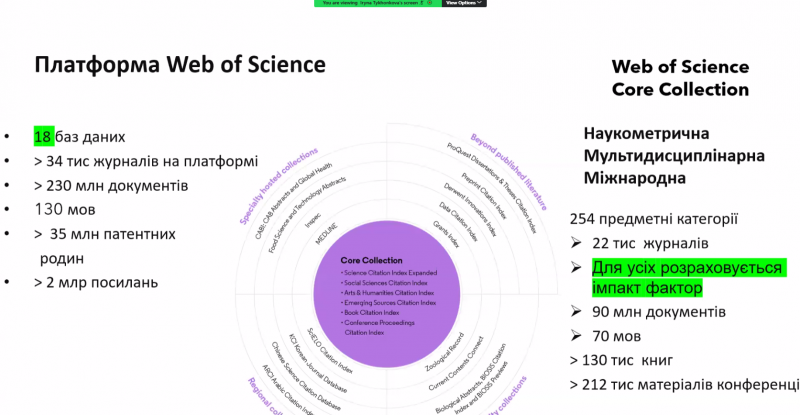The height and width of the screenshot is (415, 800).
Task: Click the '70 мов' item
Action: pyautogui.click(x=616, y=336)
